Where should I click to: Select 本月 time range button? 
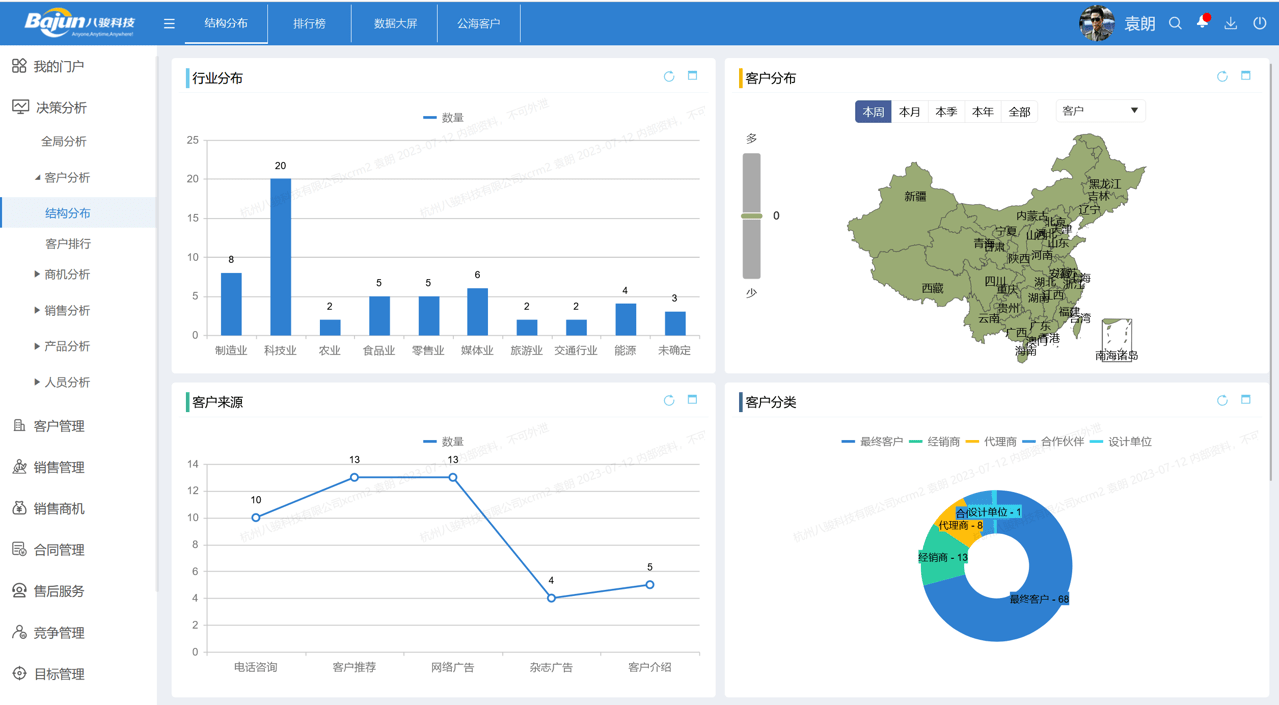point(909,112)
